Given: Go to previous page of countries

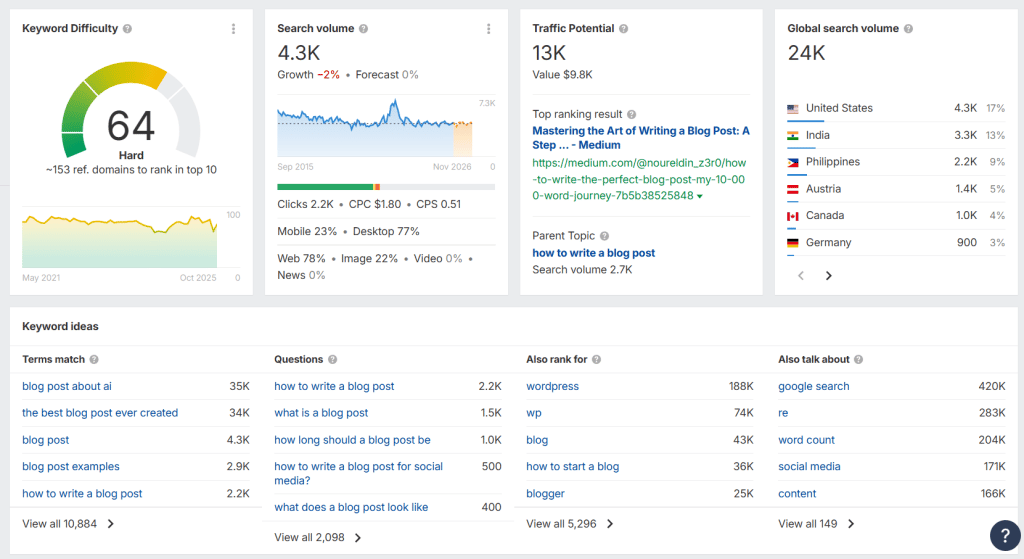Looking at the screenshot, I should point(801,276).
